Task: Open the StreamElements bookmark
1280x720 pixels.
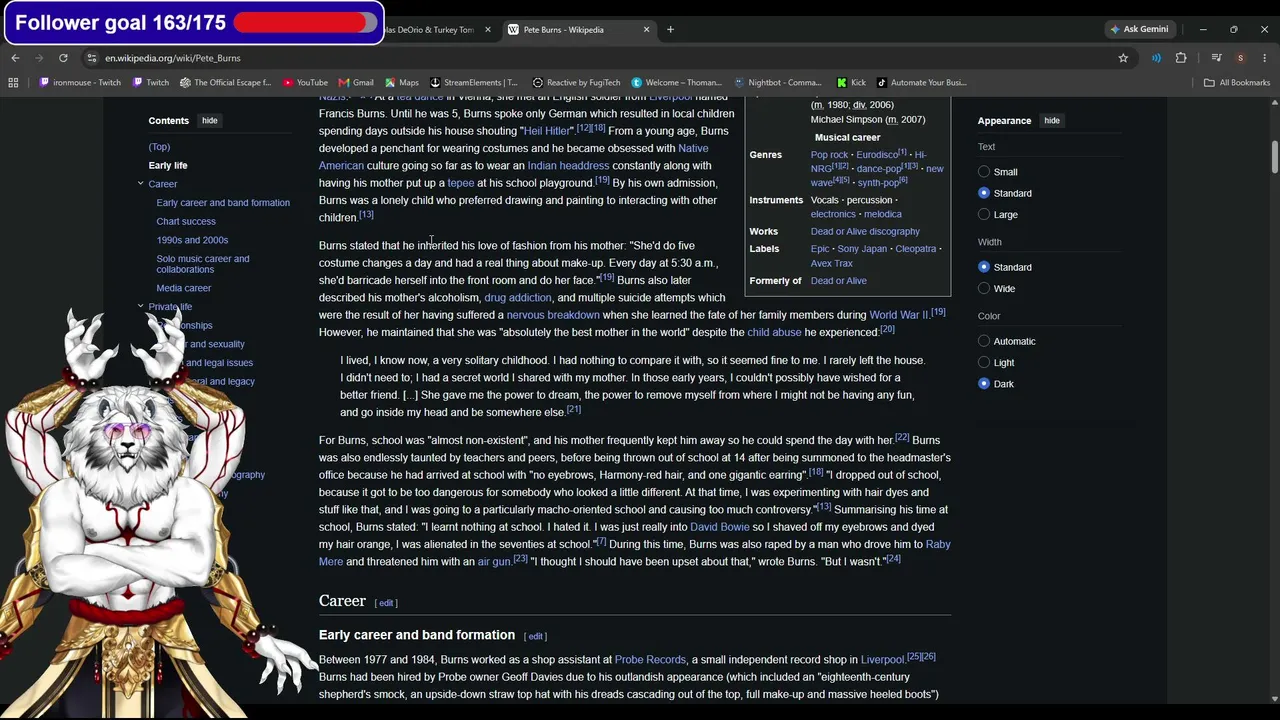Action: point(474,83)
